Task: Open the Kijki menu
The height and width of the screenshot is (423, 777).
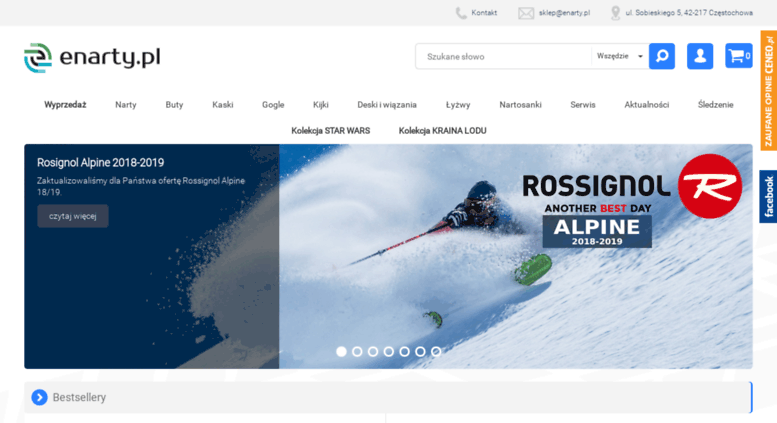Action: (x=321, y=105)
